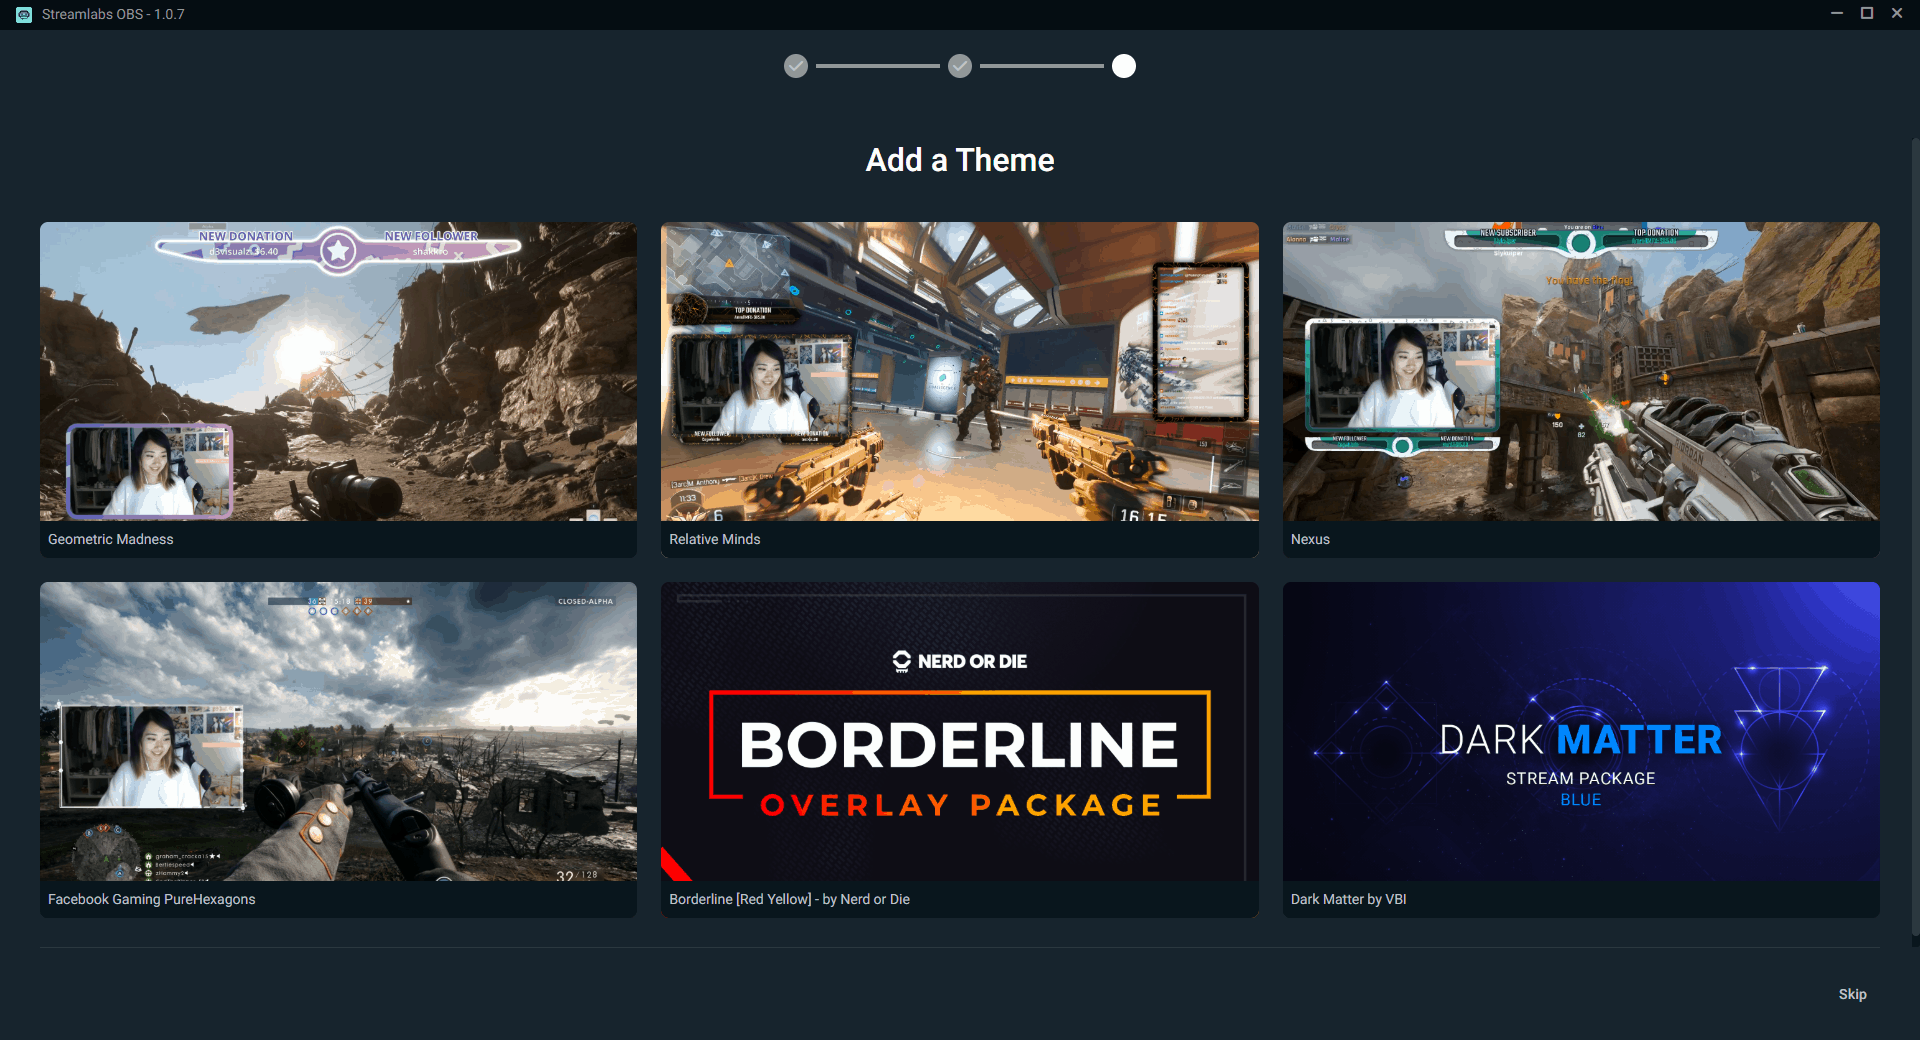The height and width of the screenshot is (1040, 1920).
Task: Click the 'Geometric Madness' label text
Action: (x=111, y=539)
